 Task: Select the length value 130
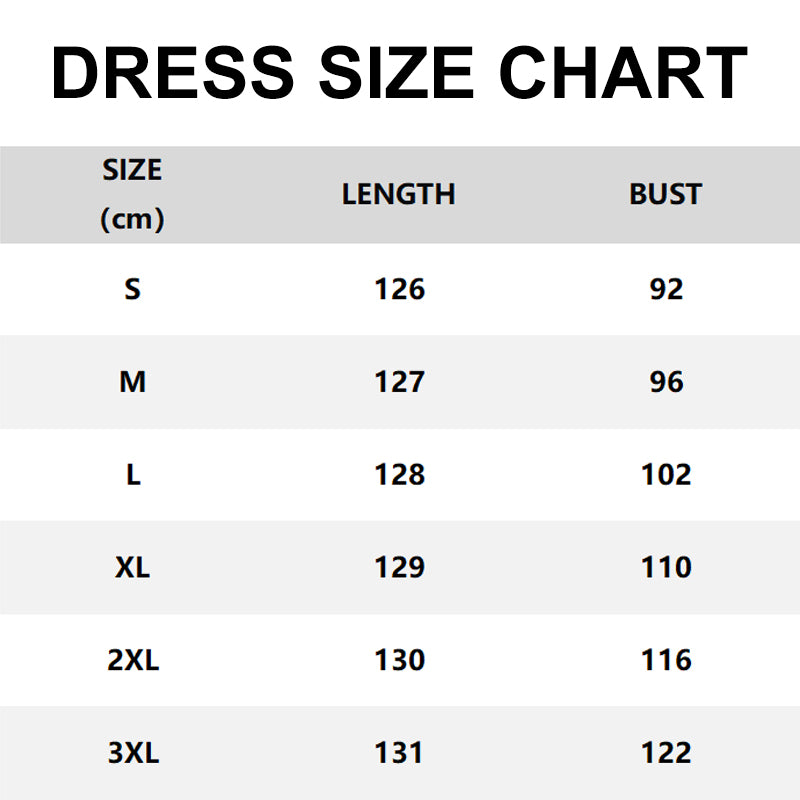click(399, 661)
